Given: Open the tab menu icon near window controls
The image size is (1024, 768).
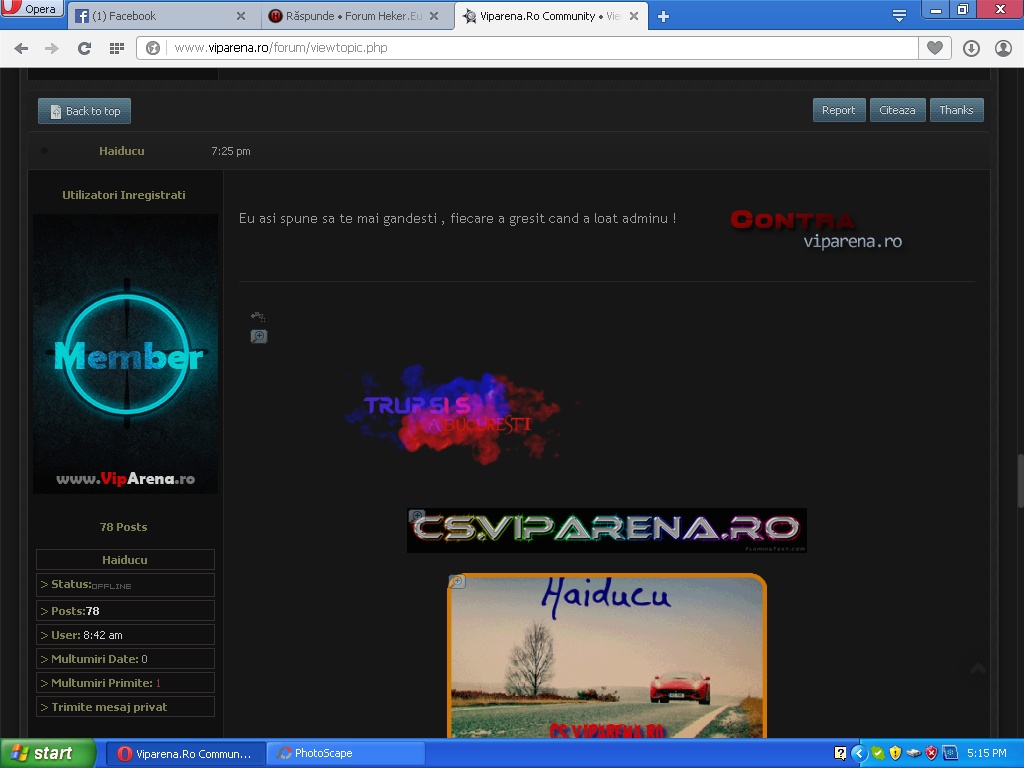Looking at the screenshot, I should (899, 16).
